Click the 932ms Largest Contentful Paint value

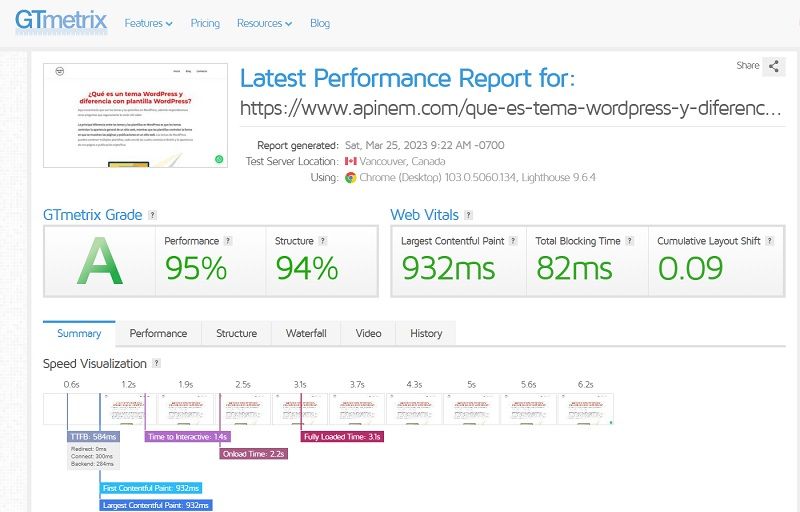coord(448,268)
